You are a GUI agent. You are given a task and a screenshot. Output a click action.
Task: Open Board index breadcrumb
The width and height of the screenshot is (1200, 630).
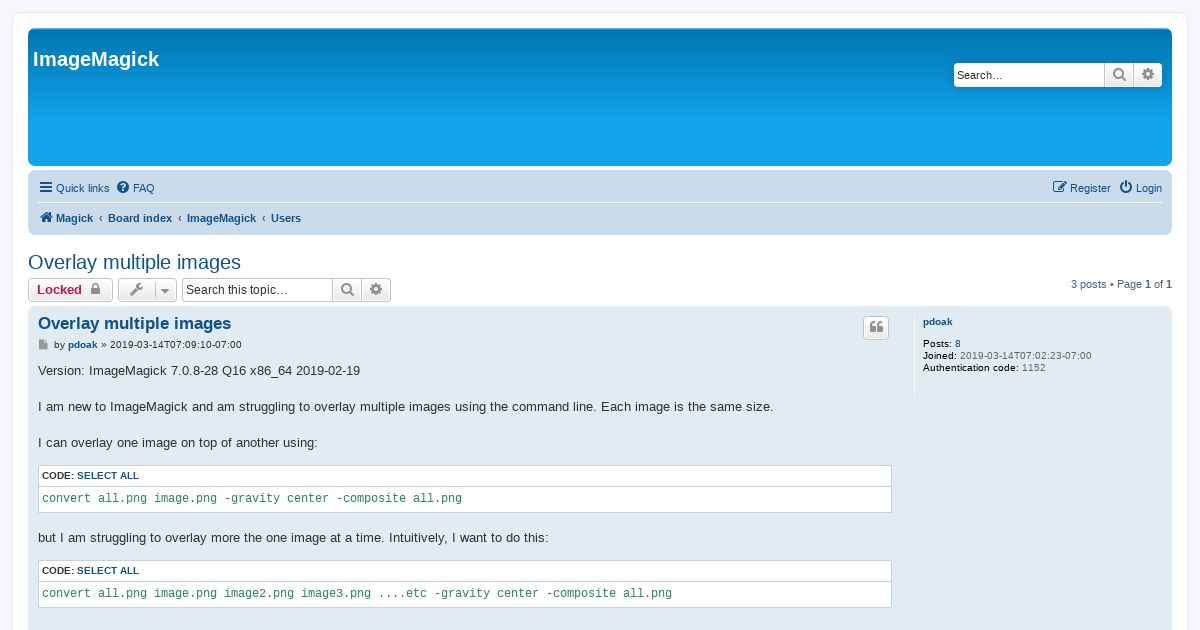point(140,218)
